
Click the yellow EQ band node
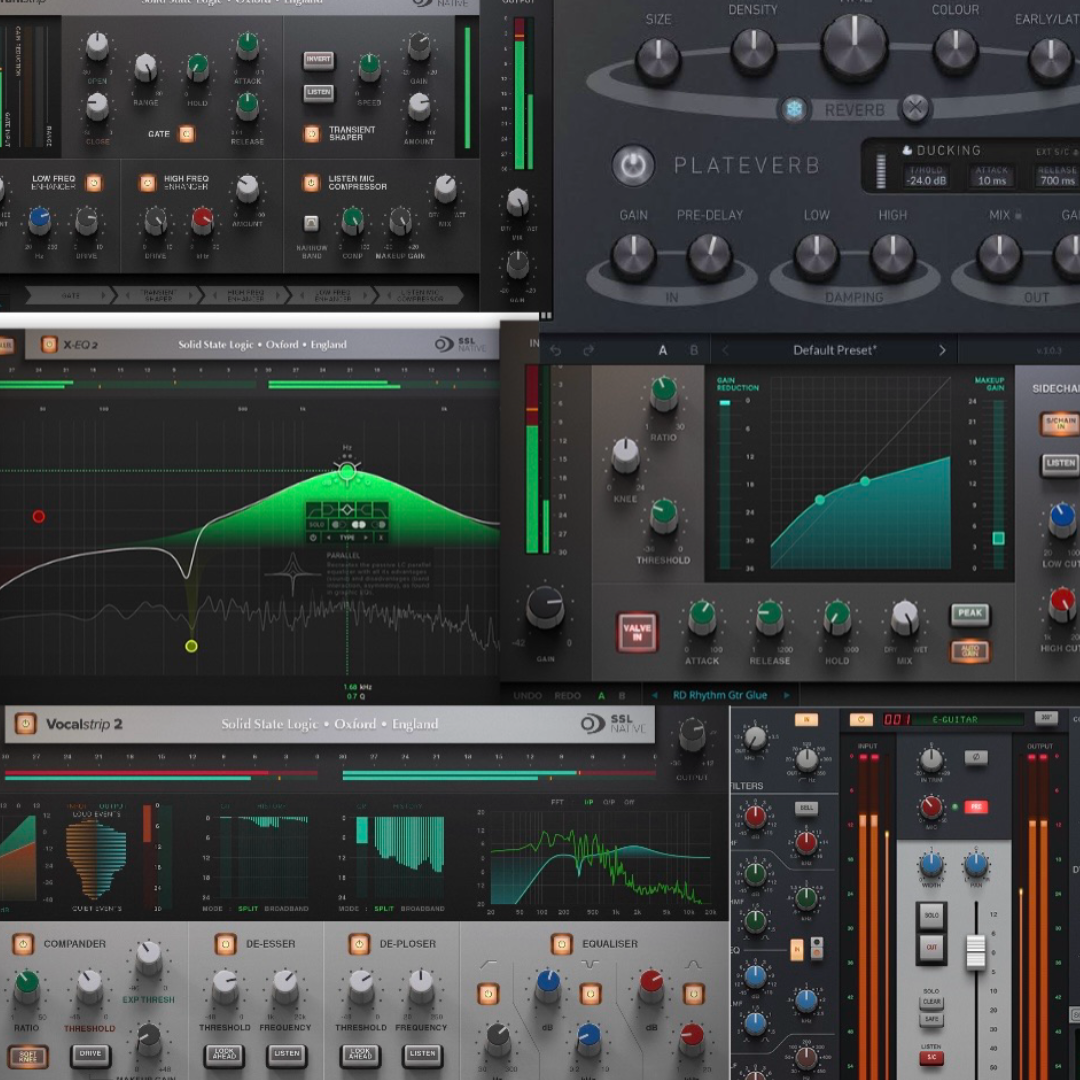point(191,646)
